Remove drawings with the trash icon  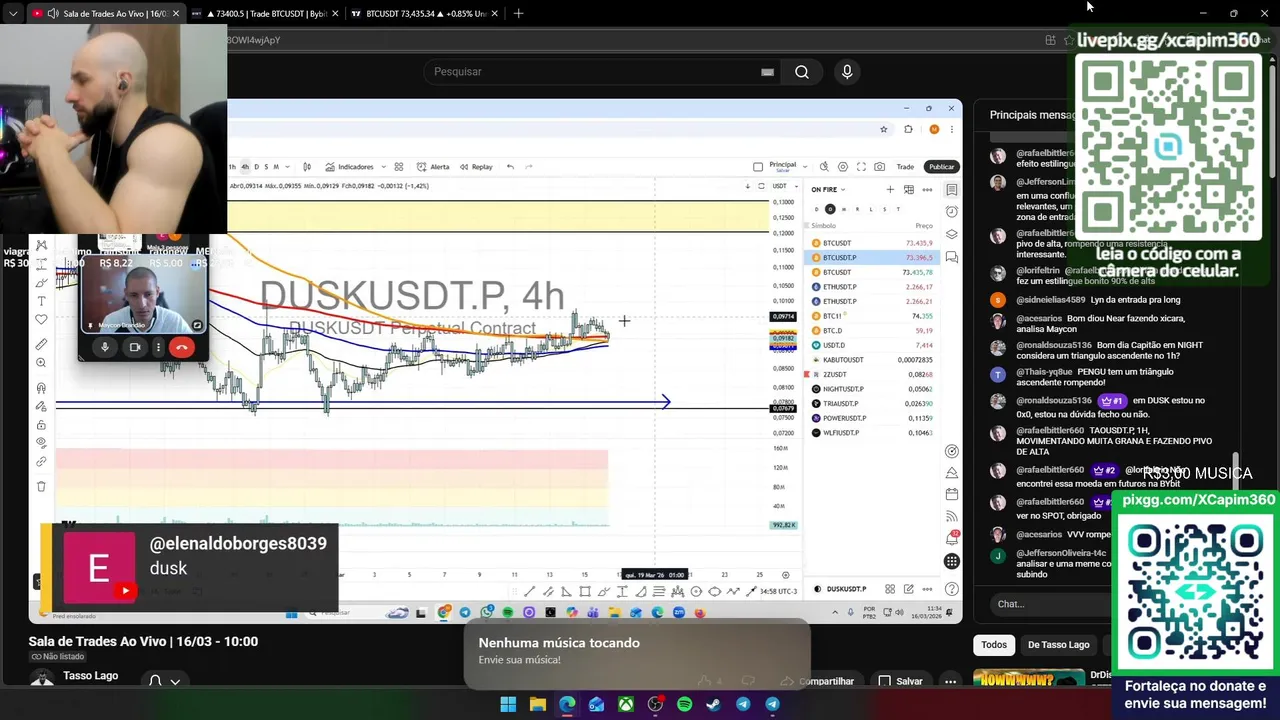click(41, 486)
